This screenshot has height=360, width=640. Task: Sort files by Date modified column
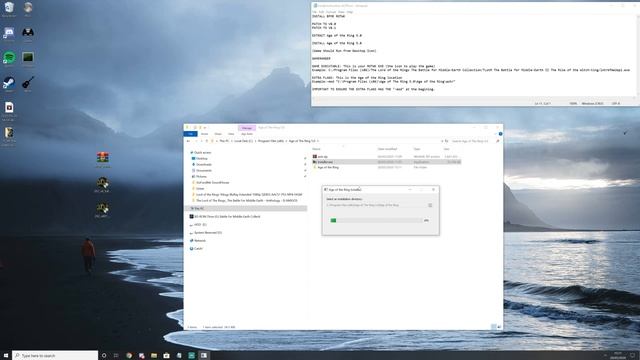click(x=387, y=149)
